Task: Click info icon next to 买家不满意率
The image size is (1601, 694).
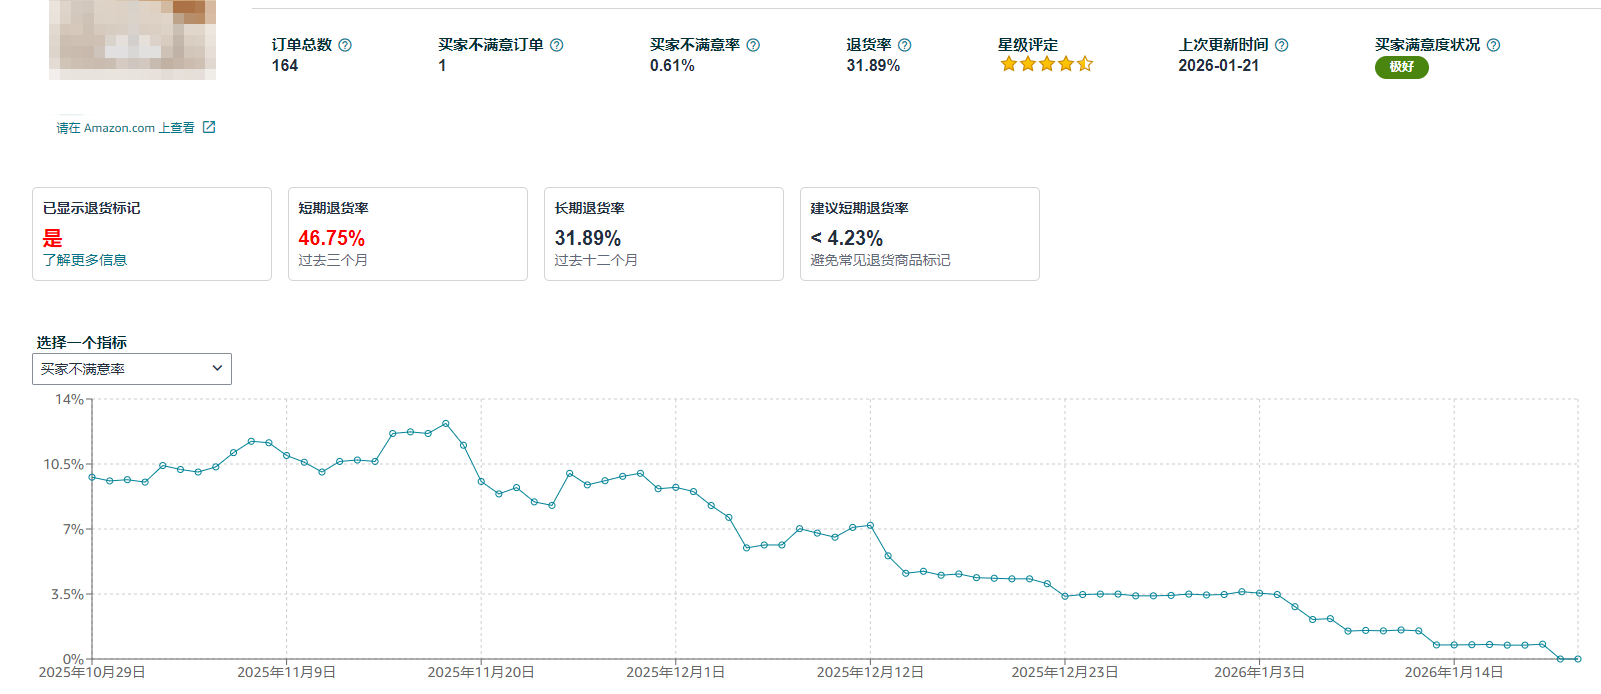Action: [x=753, y=45]
